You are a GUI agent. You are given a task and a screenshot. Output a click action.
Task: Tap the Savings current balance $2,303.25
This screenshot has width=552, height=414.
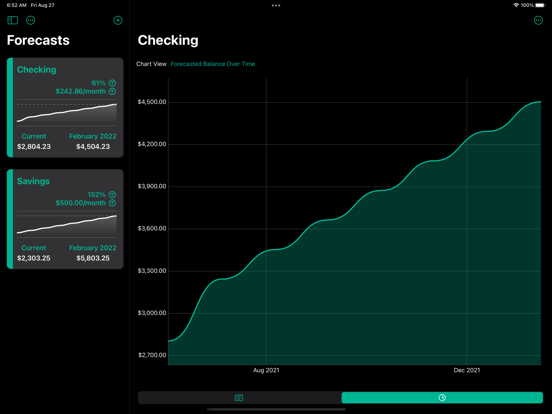(x=34, y=258)
